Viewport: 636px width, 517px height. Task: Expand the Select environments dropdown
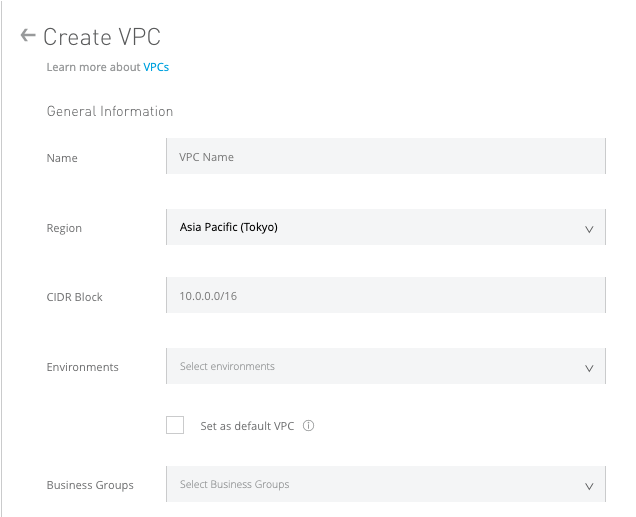(385, 366)
